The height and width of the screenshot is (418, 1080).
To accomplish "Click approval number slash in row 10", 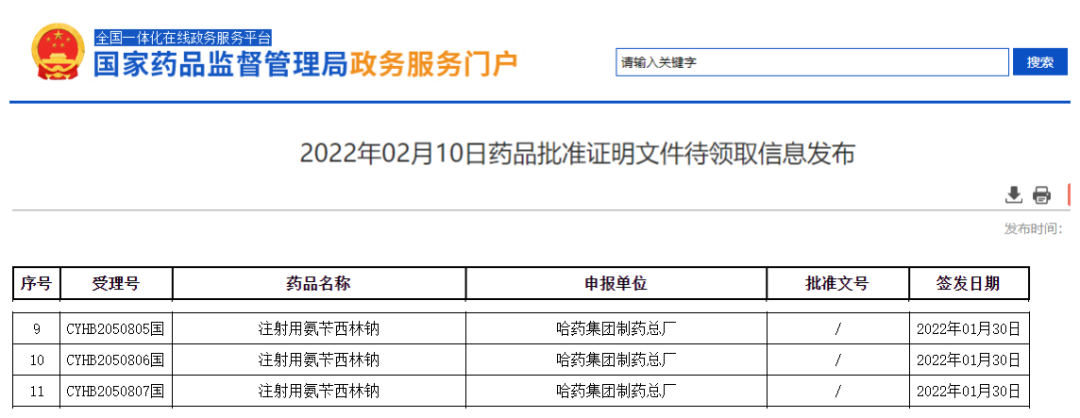I will pos(838,360).
